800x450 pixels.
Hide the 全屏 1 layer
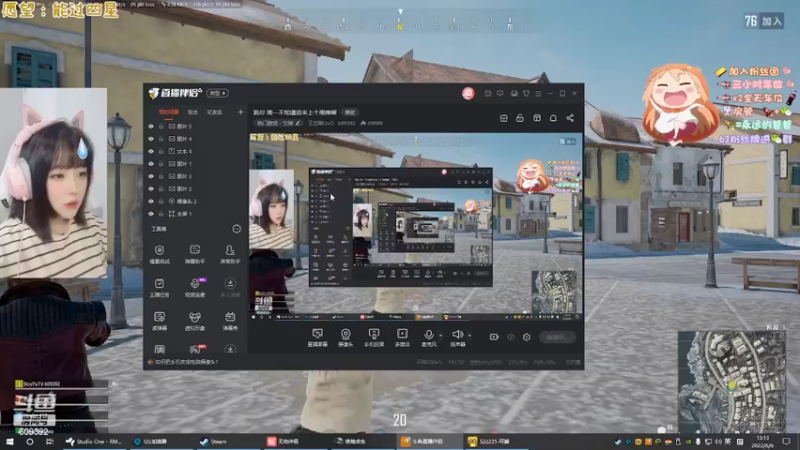(151, 214)
